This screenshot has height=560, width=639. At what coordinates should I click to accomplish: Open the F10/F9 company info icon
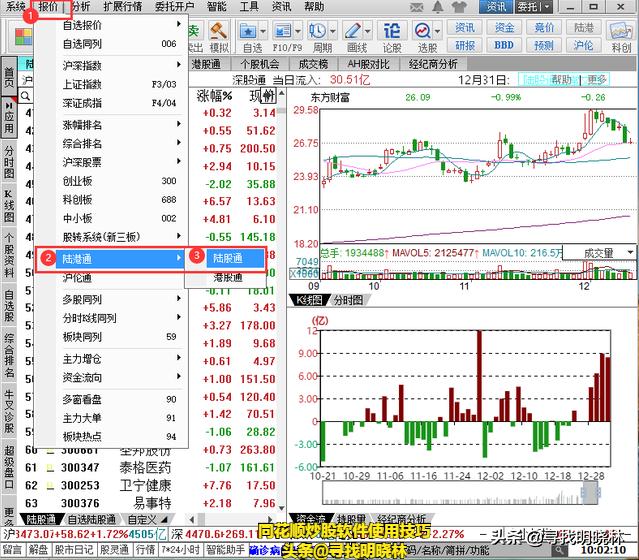coord(283,31)
